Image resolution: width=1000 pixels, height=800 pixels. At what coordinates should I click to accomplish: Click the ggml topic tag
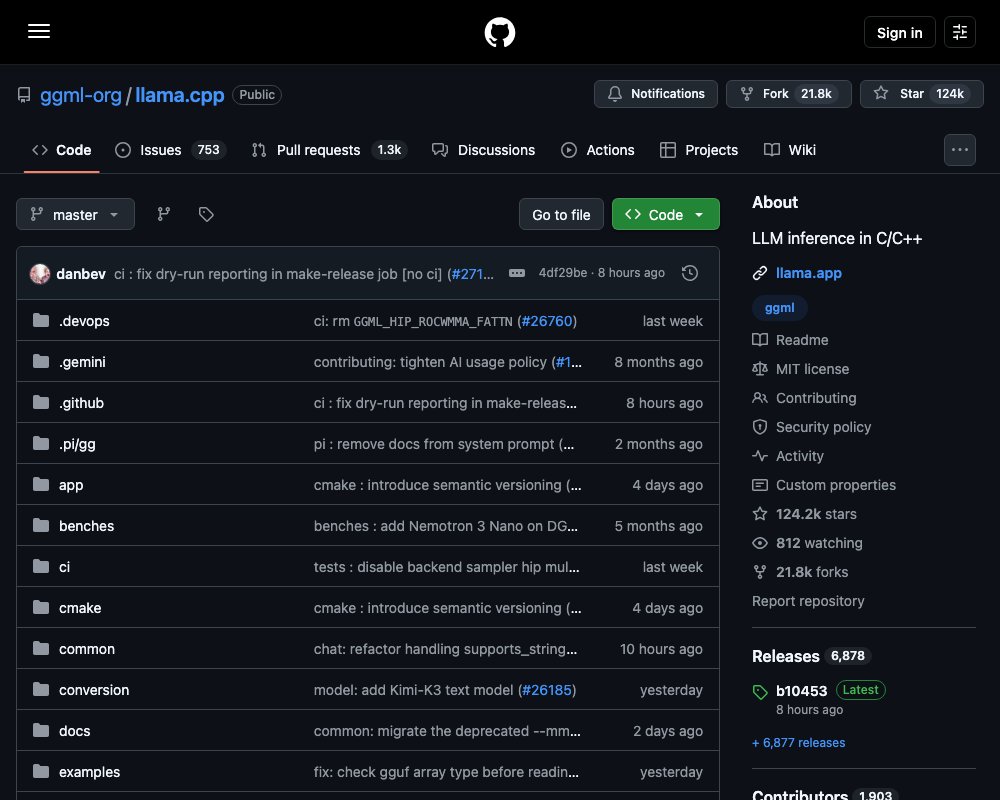[x=779, y=307]
